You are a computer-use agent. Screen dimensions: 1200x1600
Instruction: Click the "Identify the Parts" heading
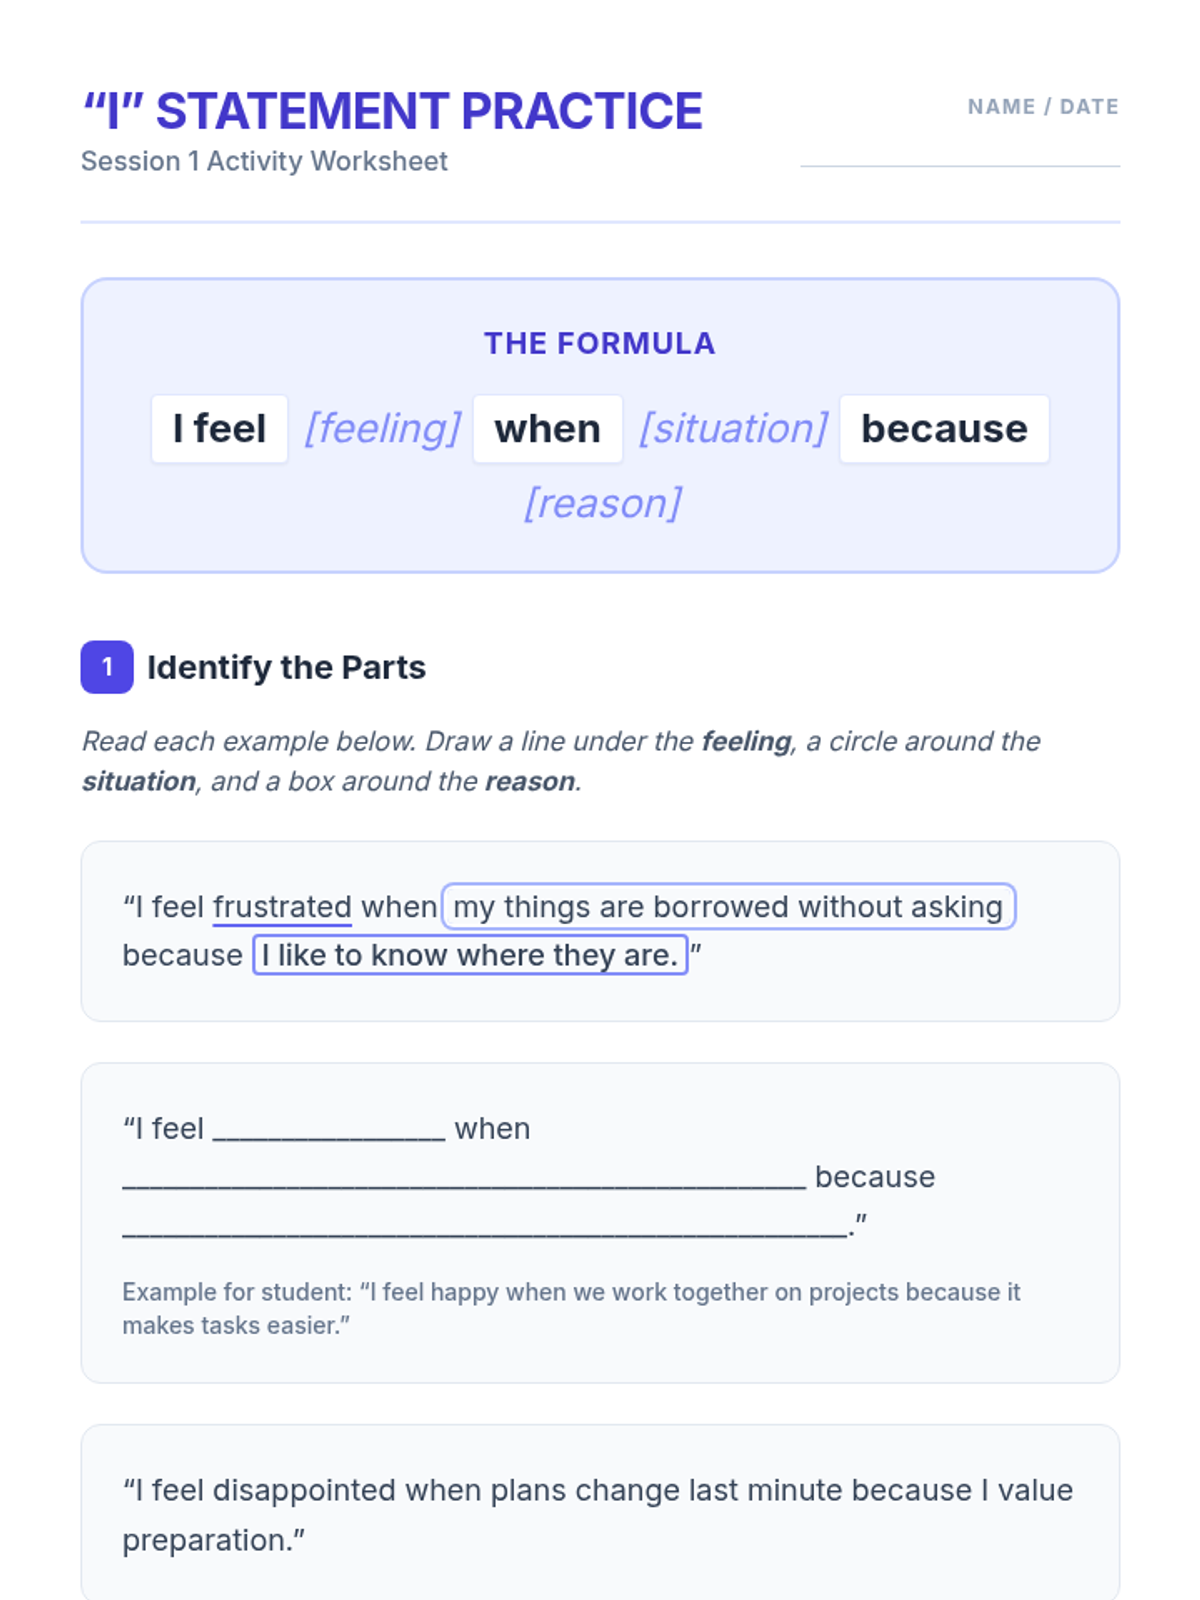click(286, 667)
